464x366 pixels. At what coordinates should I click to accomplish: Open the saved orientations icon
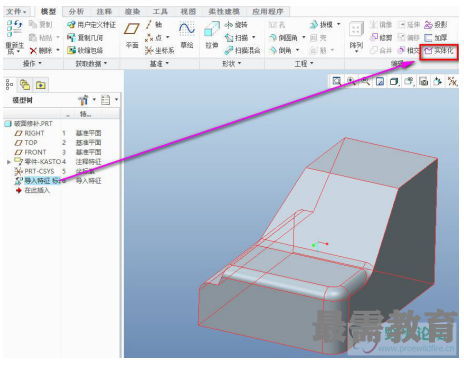409,81
